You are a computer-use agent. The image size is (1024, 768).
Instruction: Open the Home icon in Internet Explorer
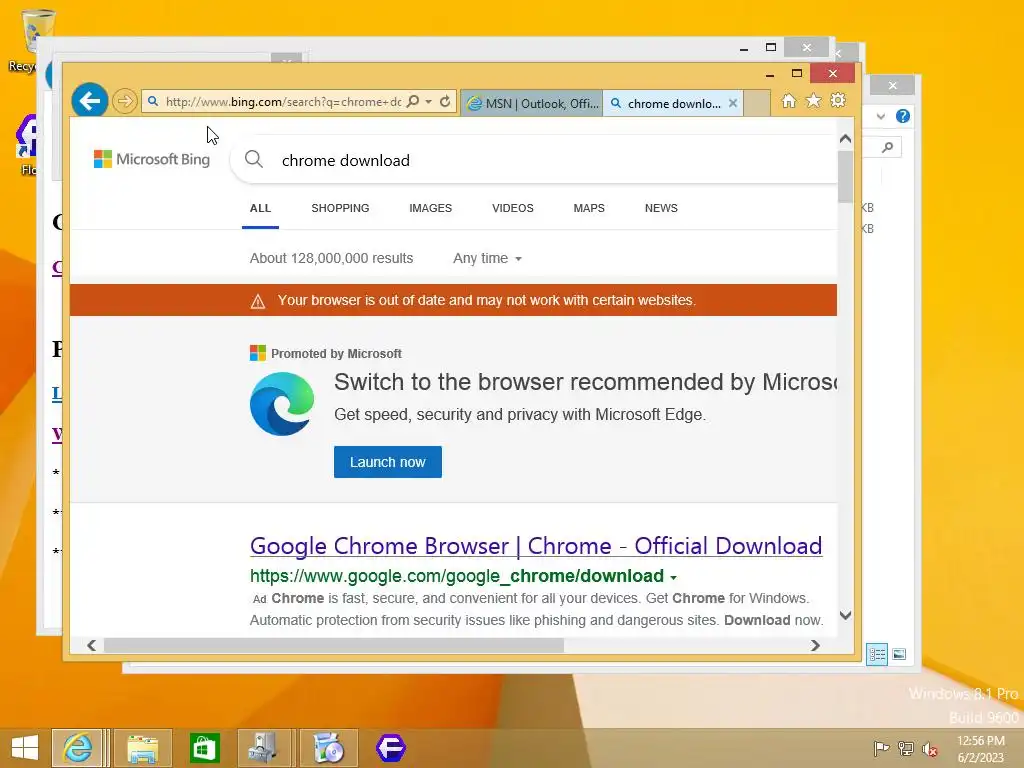coord(789,101)
